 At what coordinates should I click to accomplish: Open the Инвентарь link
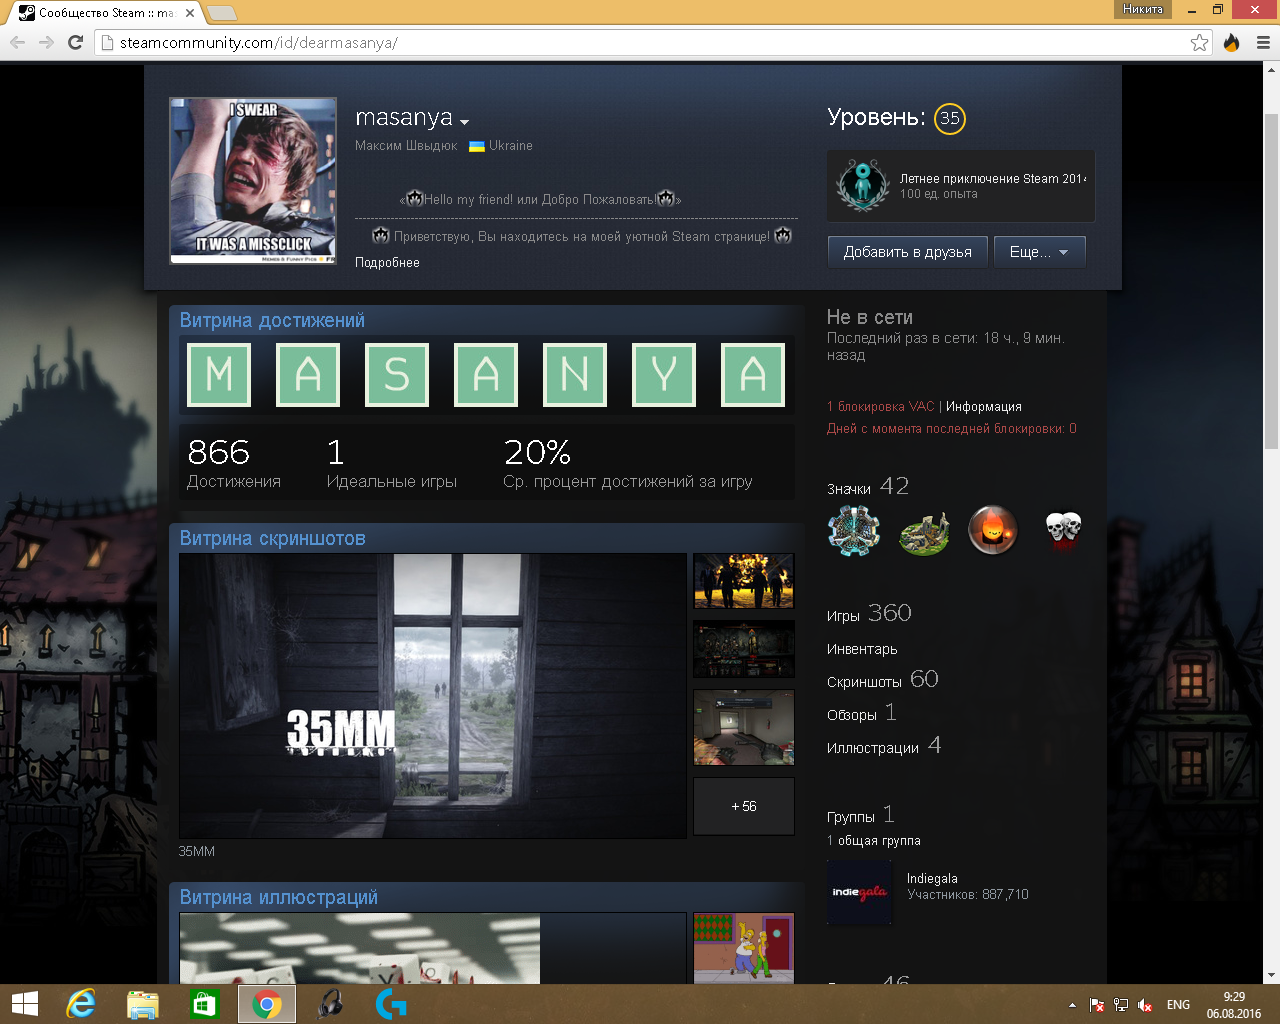coord(862,649)
